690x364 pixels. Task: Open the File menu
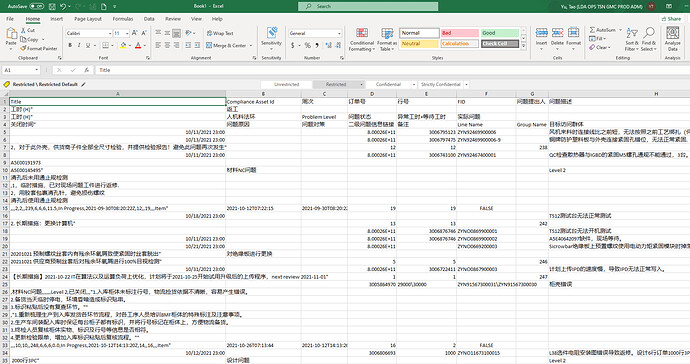click(x=10, y=19)
